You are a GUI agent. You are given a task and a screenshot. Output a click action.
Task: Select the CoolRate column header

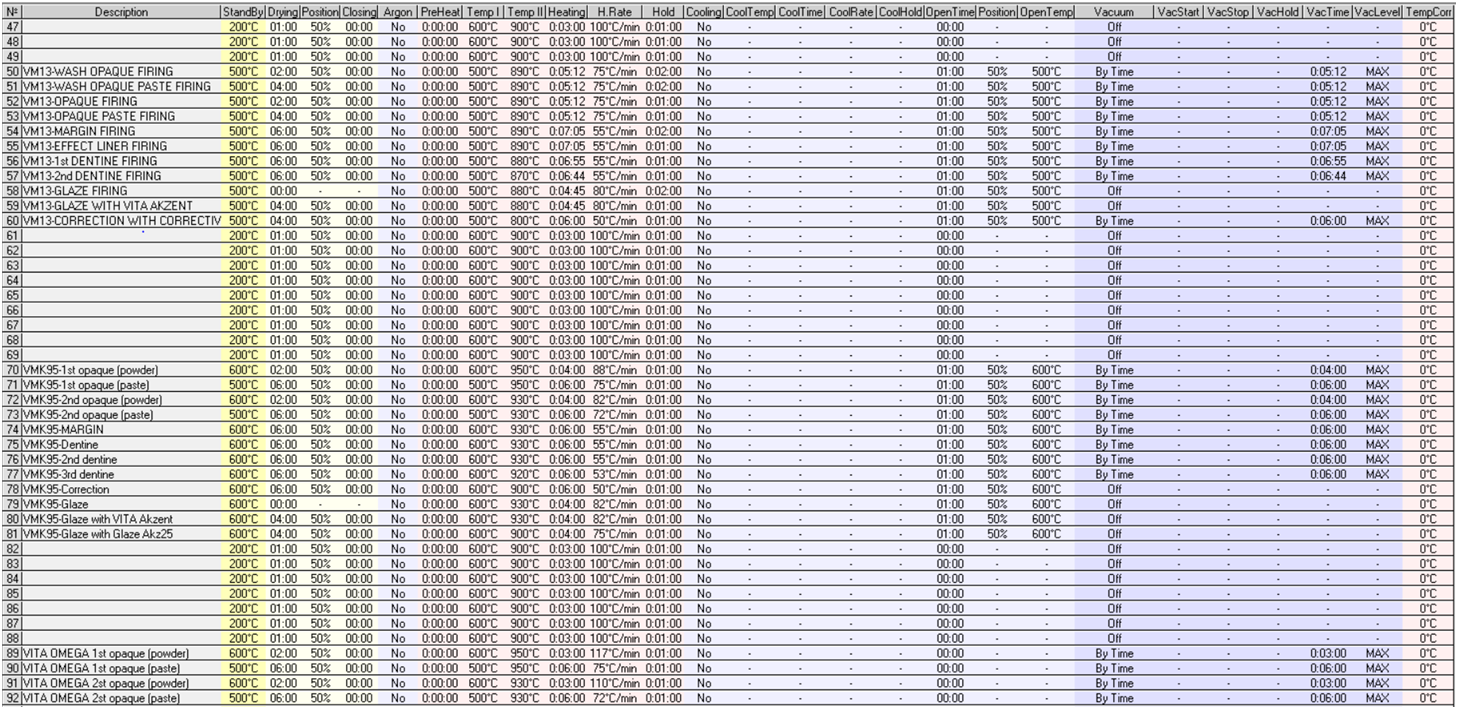[851, 12]
